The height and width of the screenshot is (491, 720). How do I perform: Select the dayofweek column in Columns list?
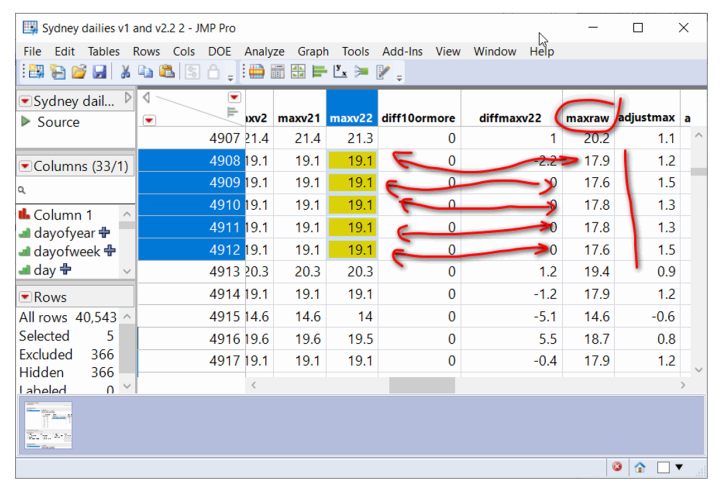tap(66, 252)
